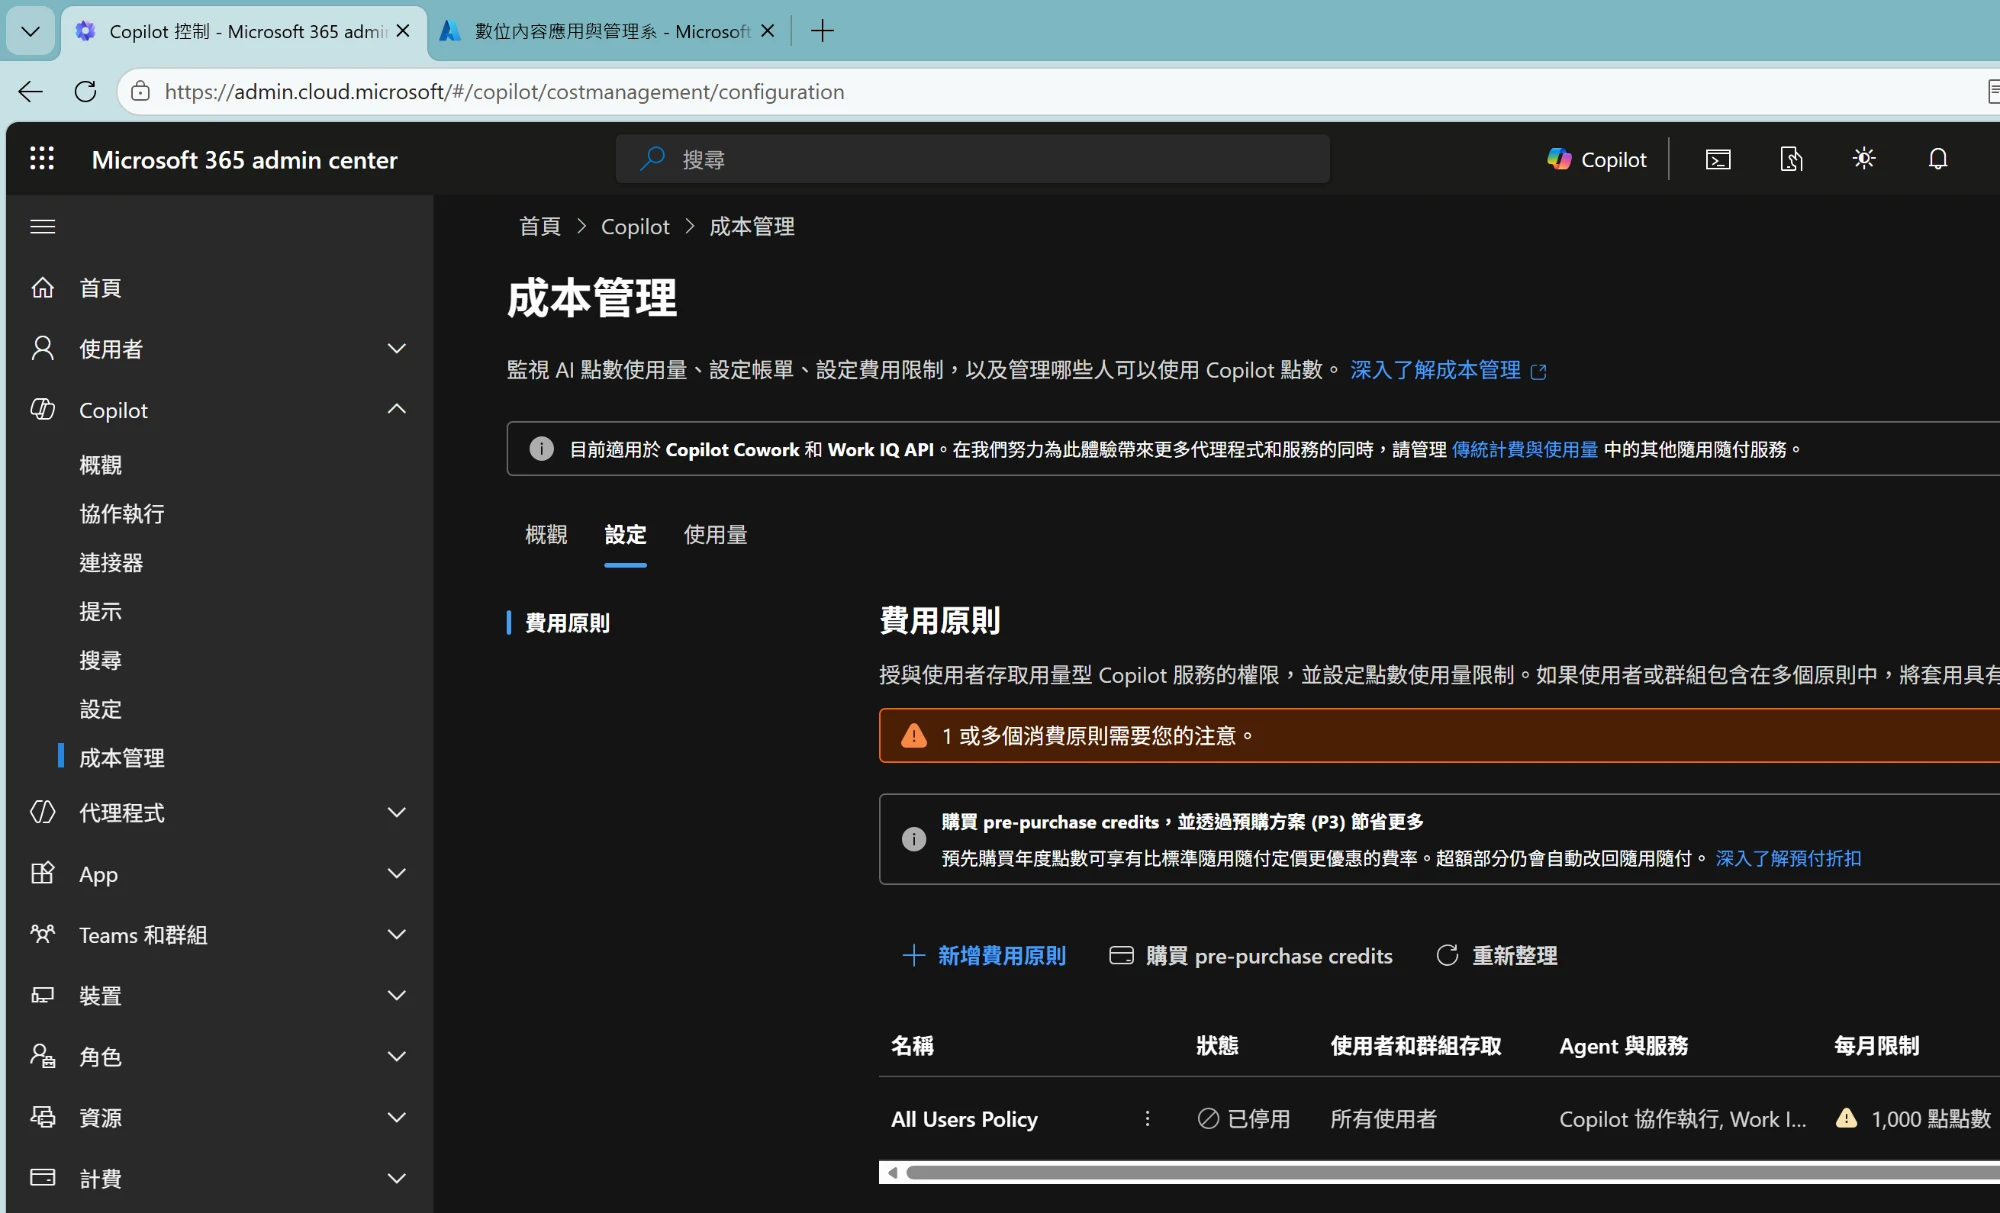Viewport: 2000px width, 1213px height.
Task: Switch to the 數位內容應用與管理系 browser tab
Action: click(x=610, y=31)
